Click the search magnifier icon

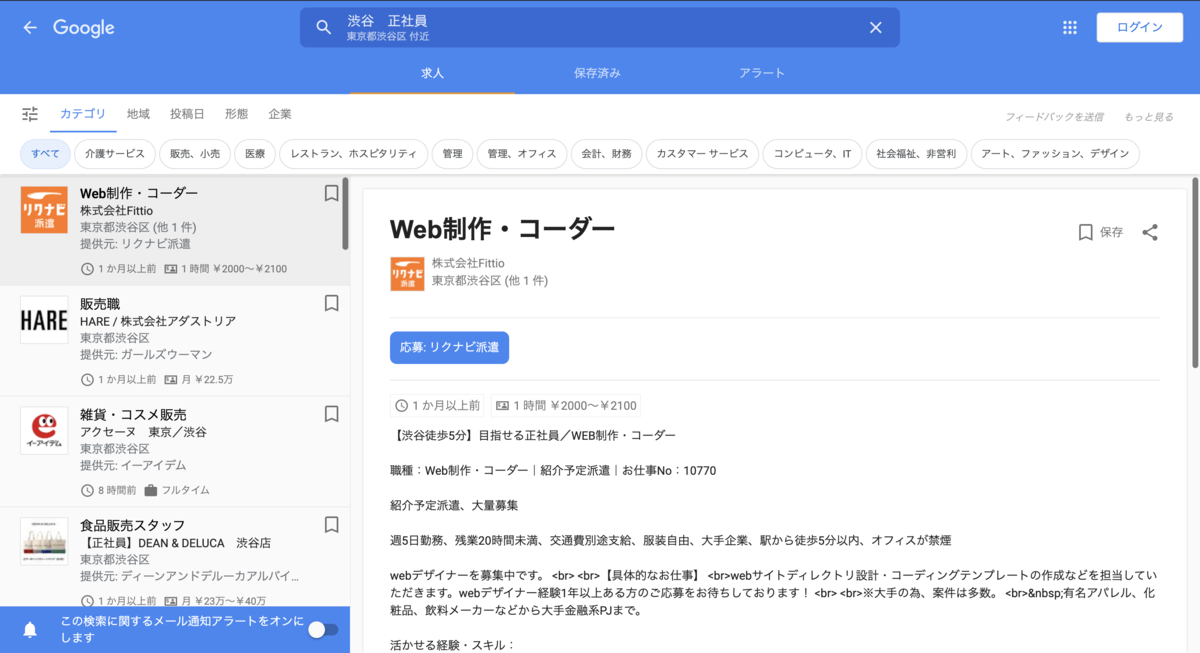[x=323, y=28]
